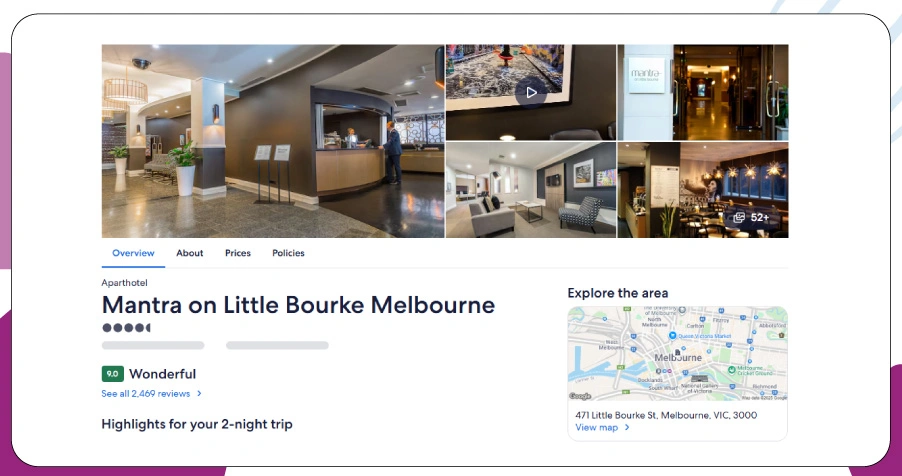Click chevron next to reviews link

(x=199, y=394)
